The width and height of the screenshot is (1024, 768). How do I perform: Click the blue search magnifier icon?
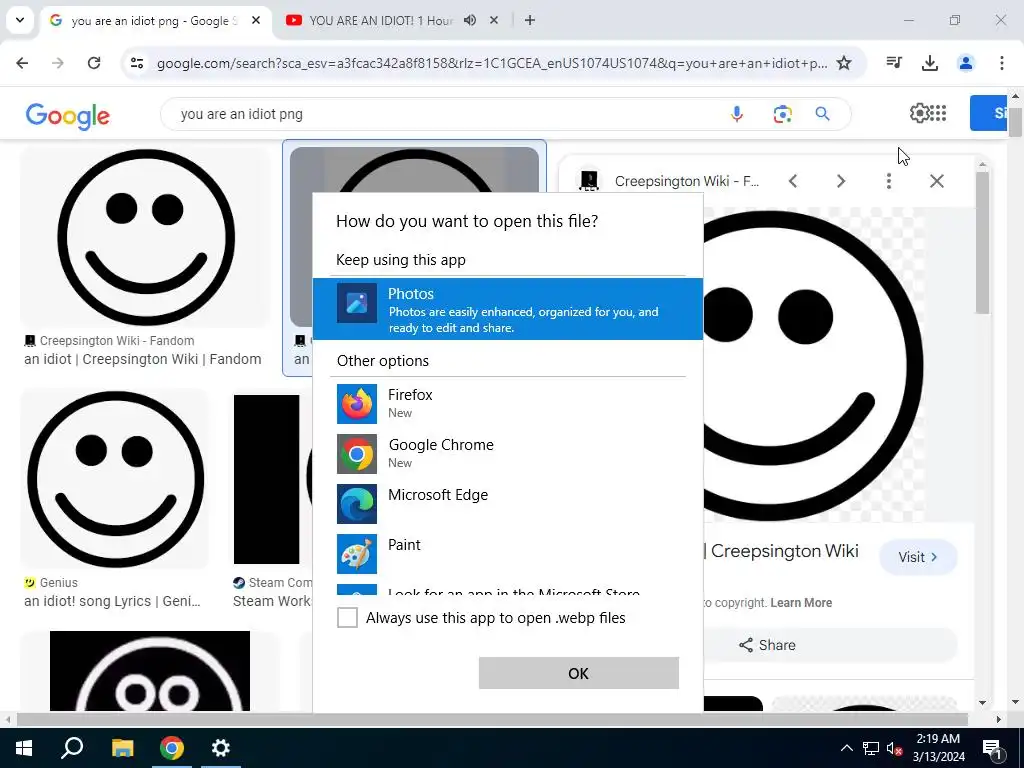(823, 114)
